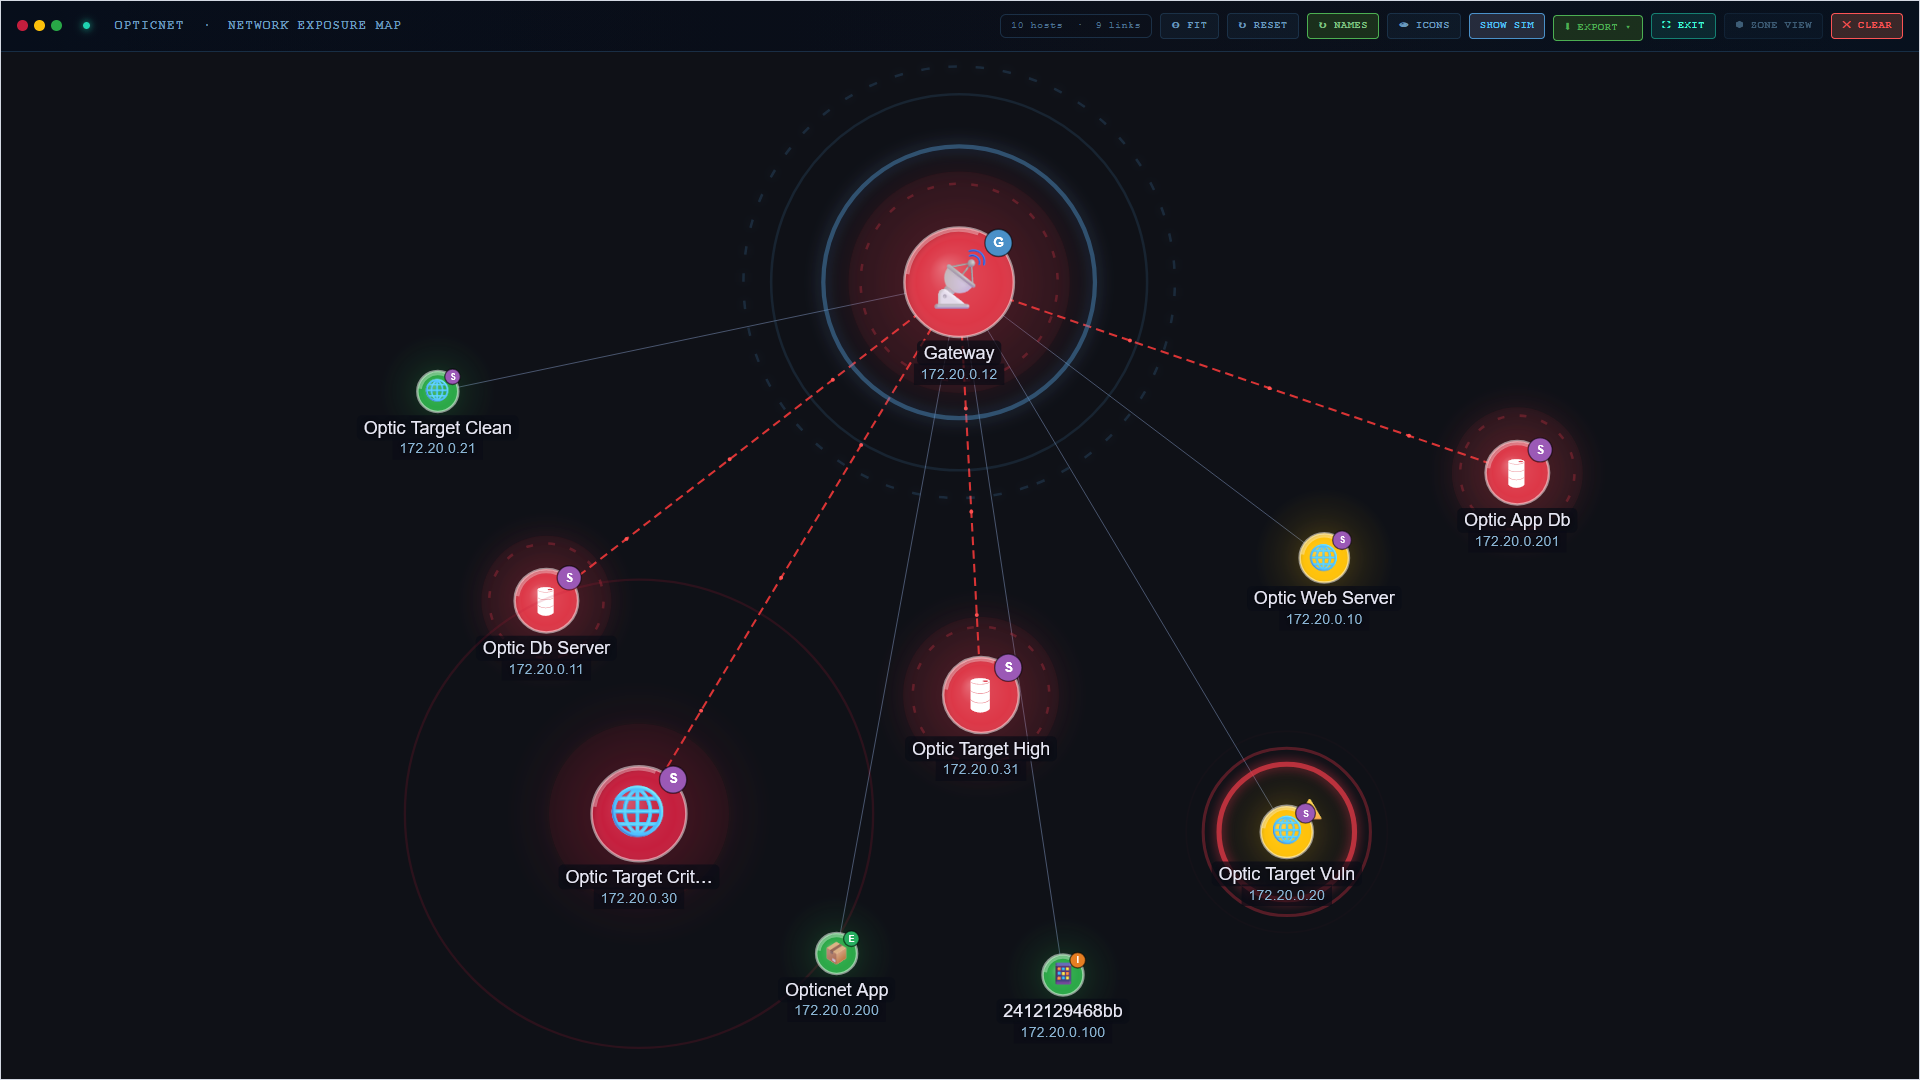Click the 172.20.0.200 IP address
Image resolution: width=1920 pixels, height=1080 pixels.
click(x=836, y=1011)
